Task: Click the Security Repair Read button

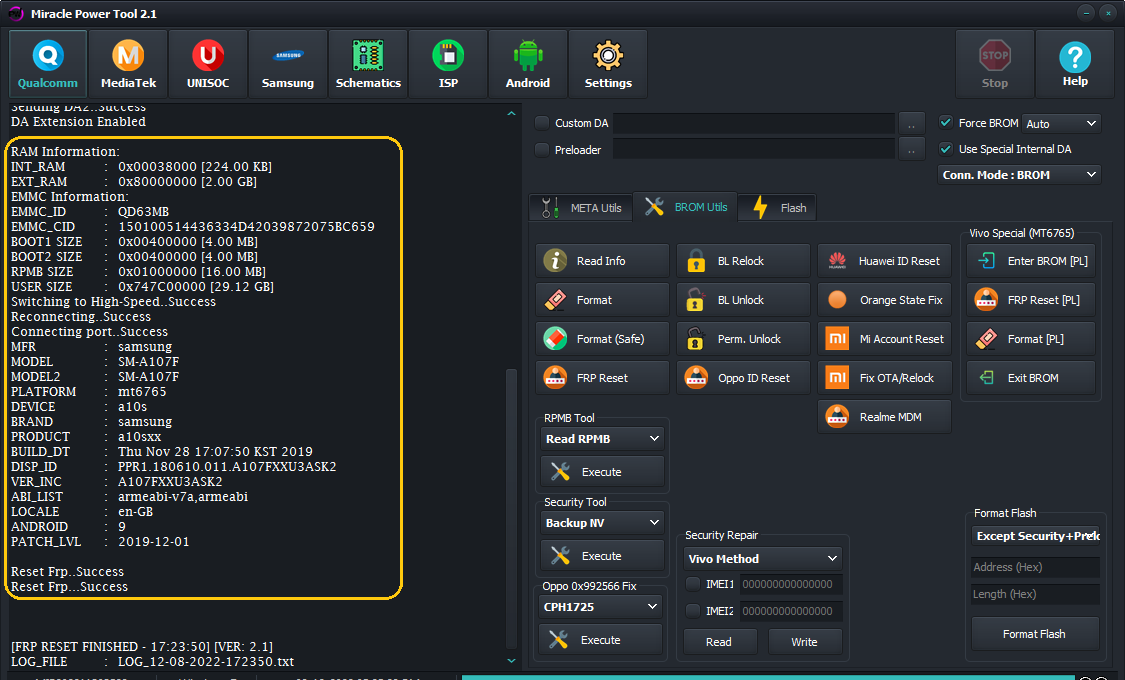Action: tap(720, 642)
